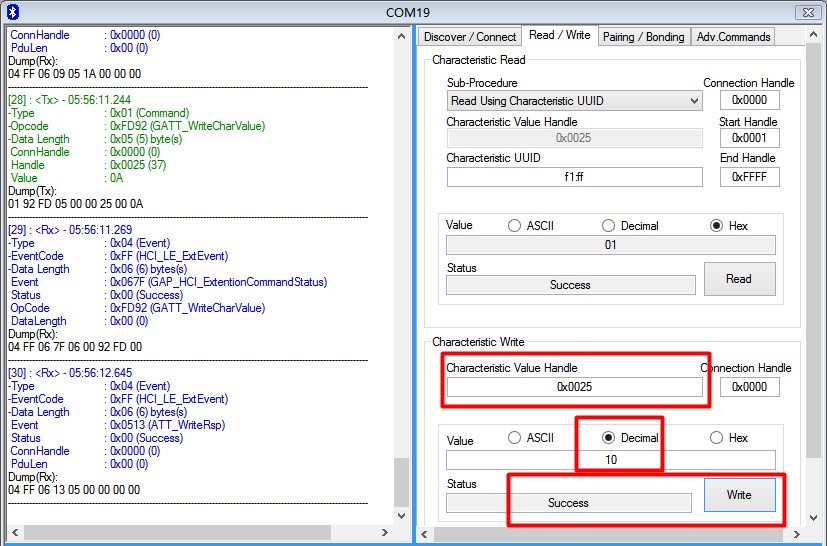Click right panel horizontal scroll right arrow
This screenshot has height=546, width=827.
[x=797, y=534]
